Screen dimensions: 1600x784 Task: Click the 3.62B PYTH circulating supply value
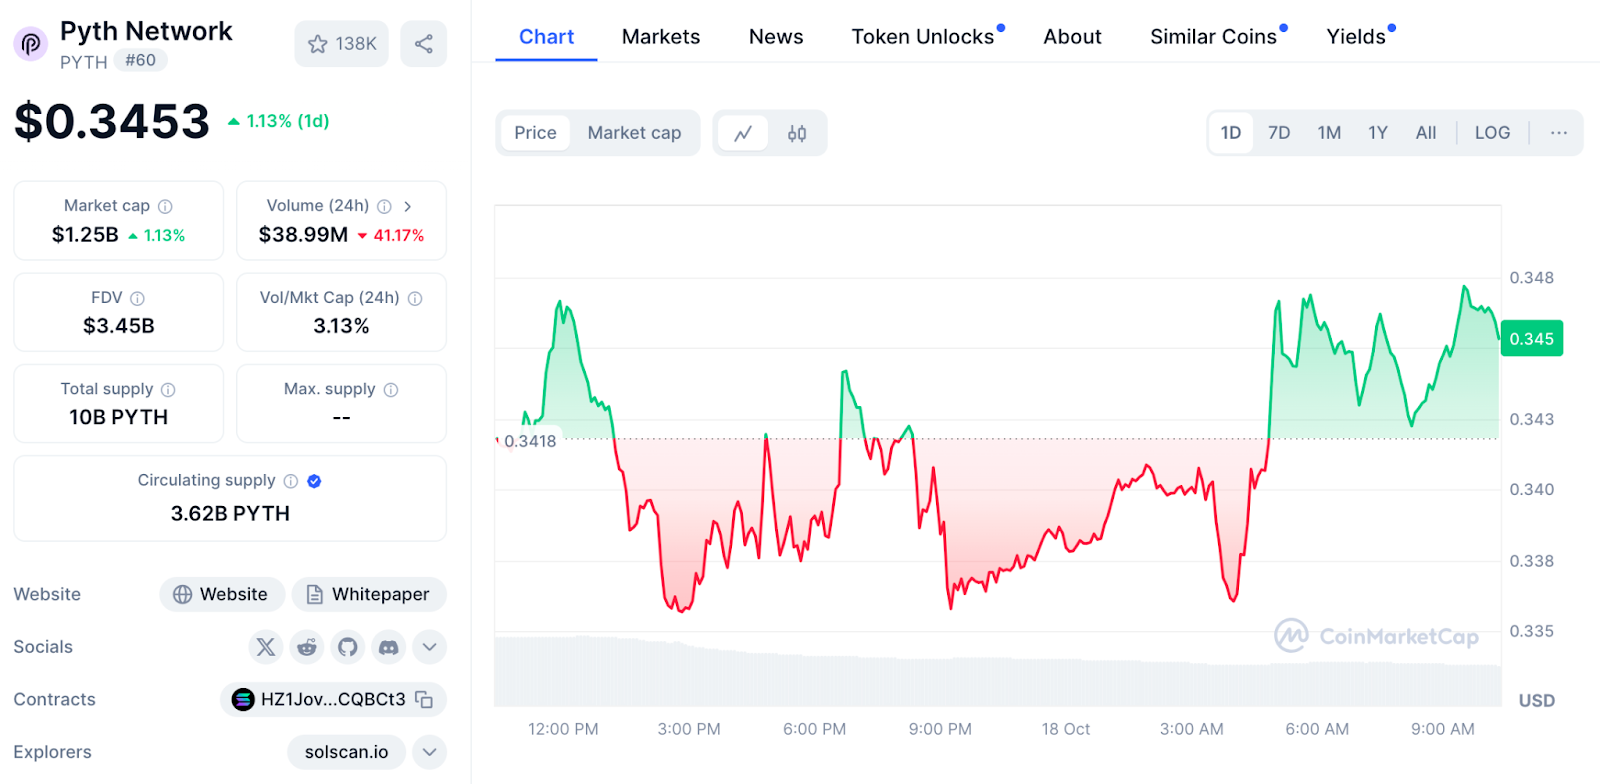click(x=230, y=513)
